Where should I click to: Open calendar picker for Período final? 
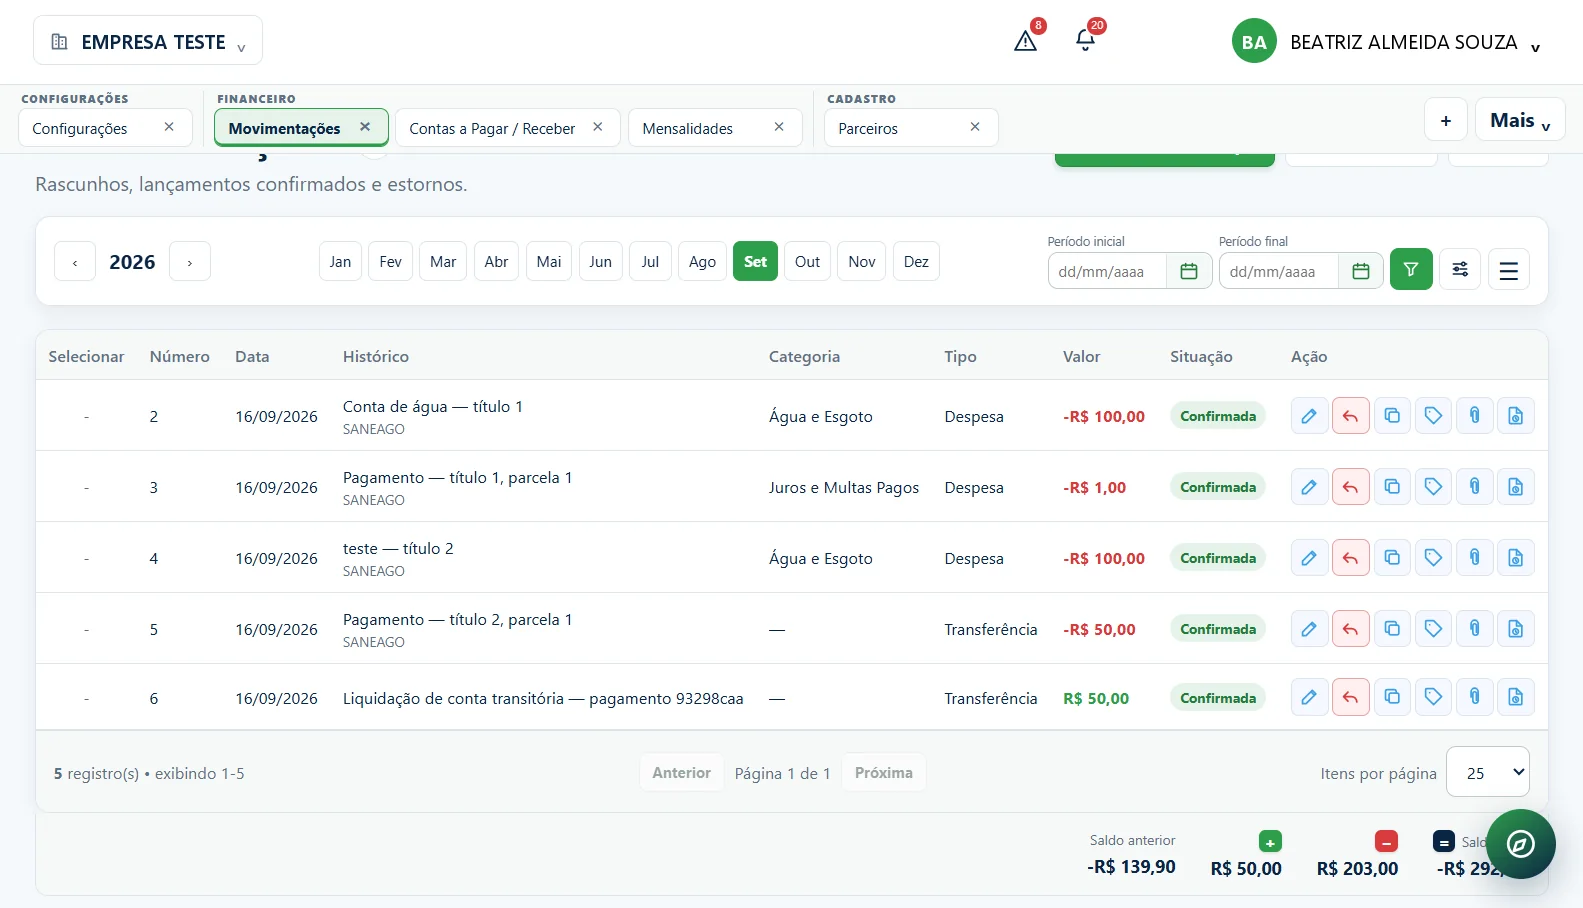pos(1361,271)
